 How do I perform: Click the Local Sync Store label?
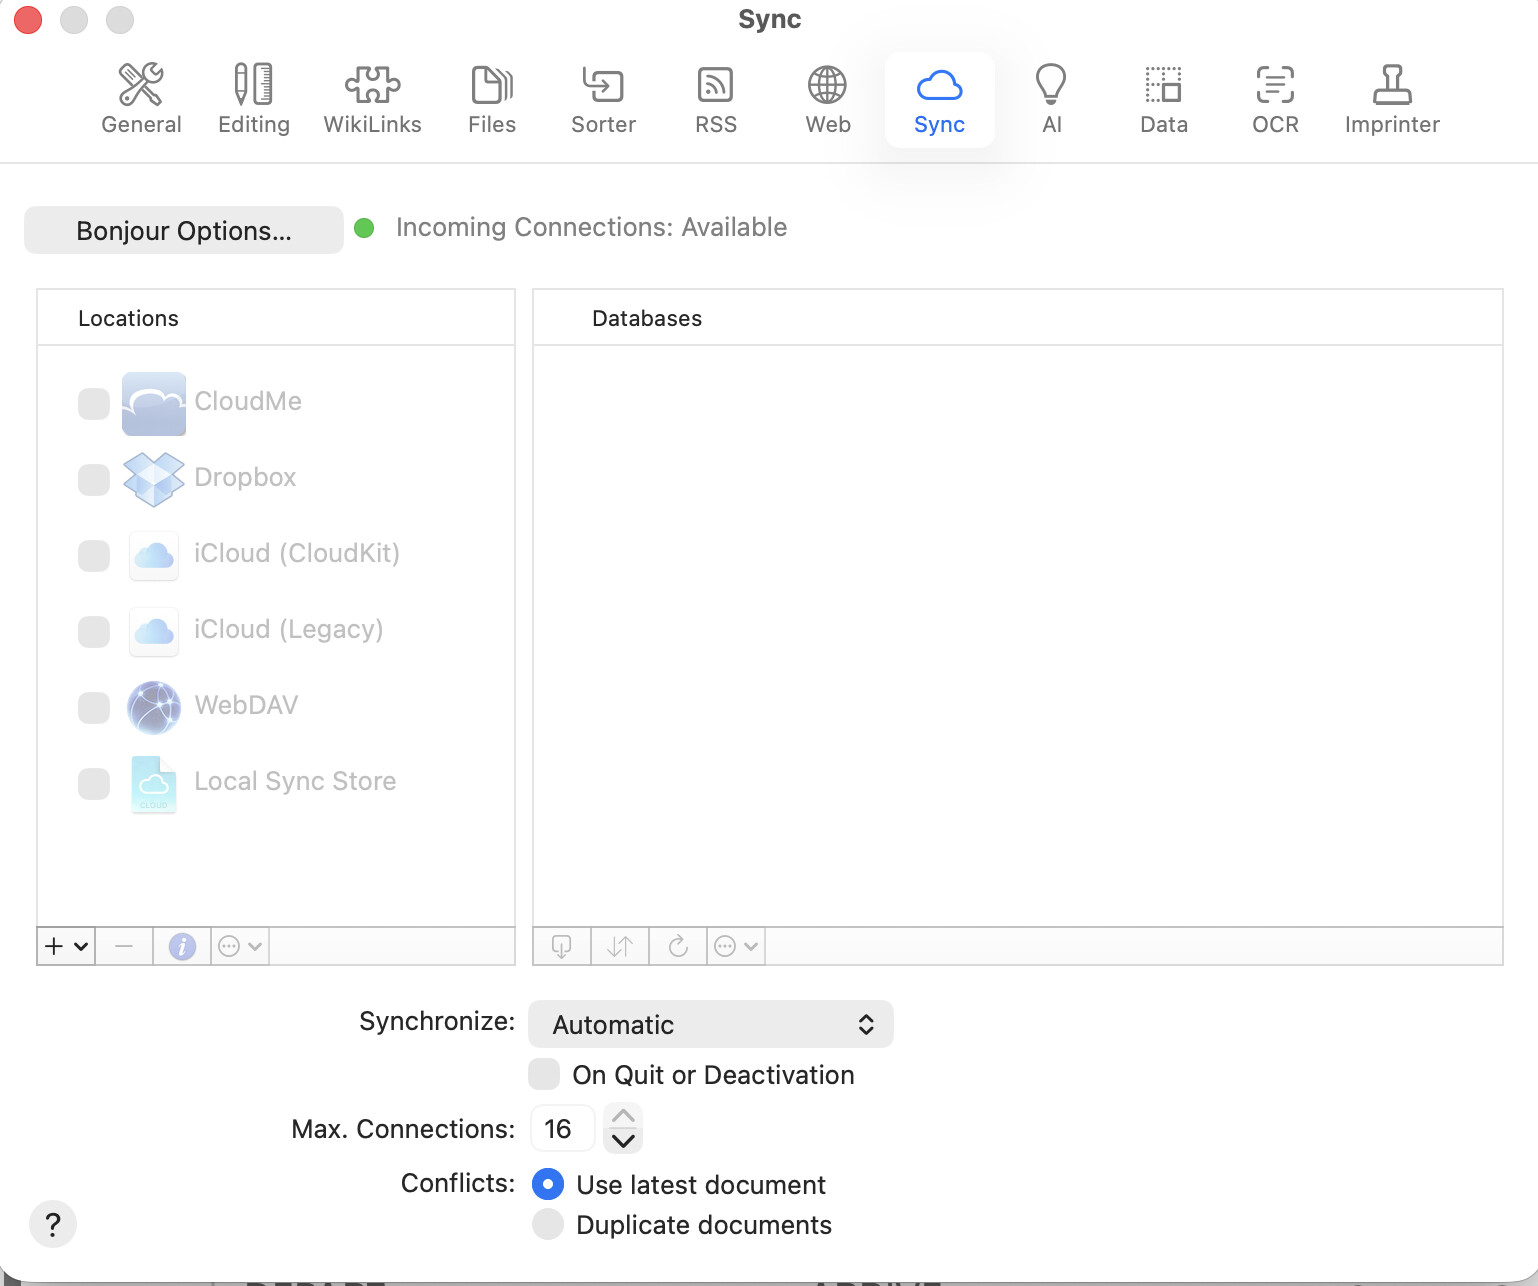click(295, 781)
